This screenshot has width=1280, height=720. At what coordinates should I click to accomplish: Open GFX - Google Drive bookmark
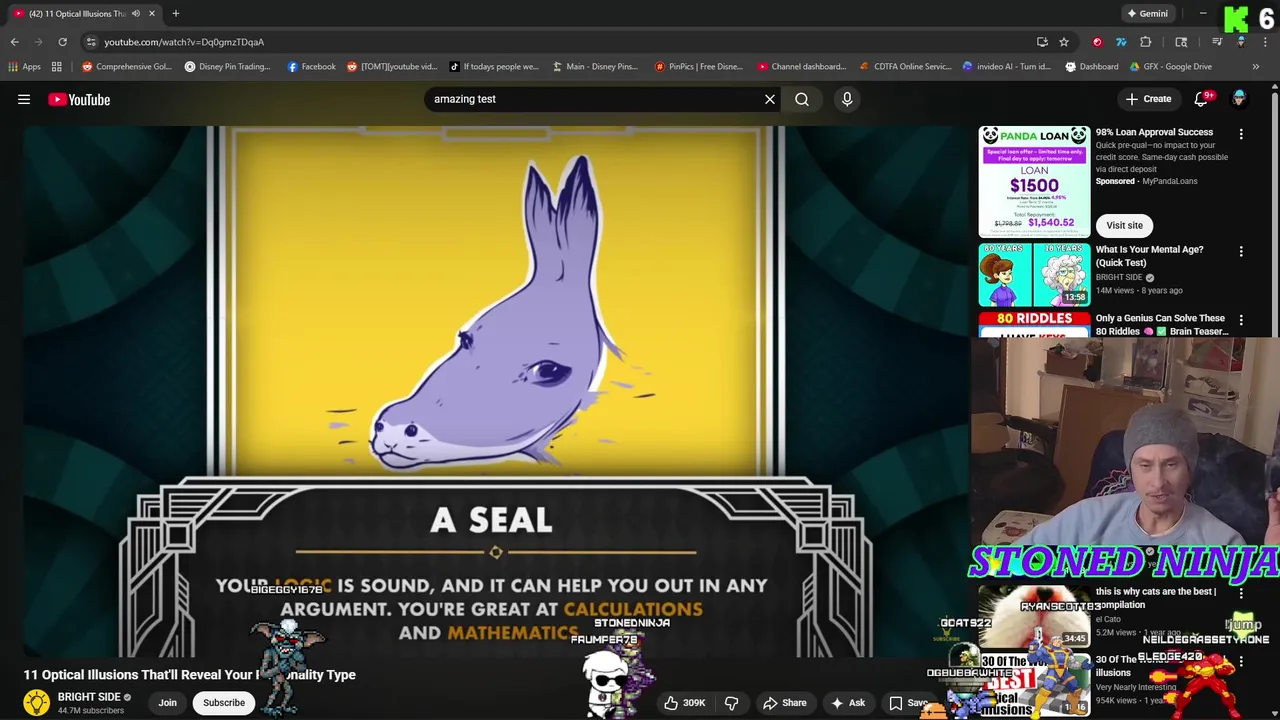[x=1169, y=67]
